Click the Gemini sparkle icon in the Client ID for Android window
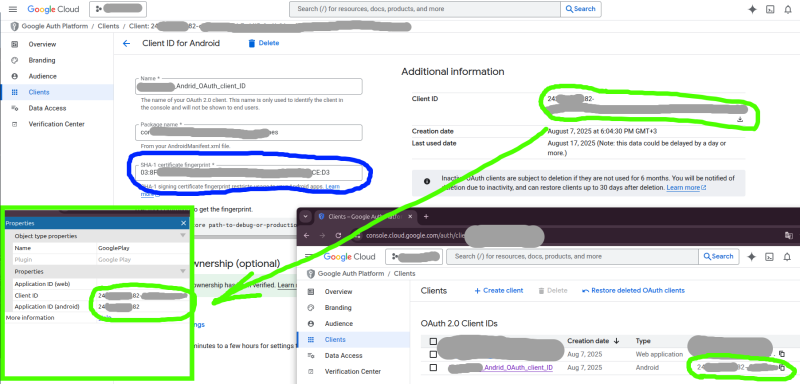Image resolution: width=800 pixels, height=384 pixels. click(752, 9)
